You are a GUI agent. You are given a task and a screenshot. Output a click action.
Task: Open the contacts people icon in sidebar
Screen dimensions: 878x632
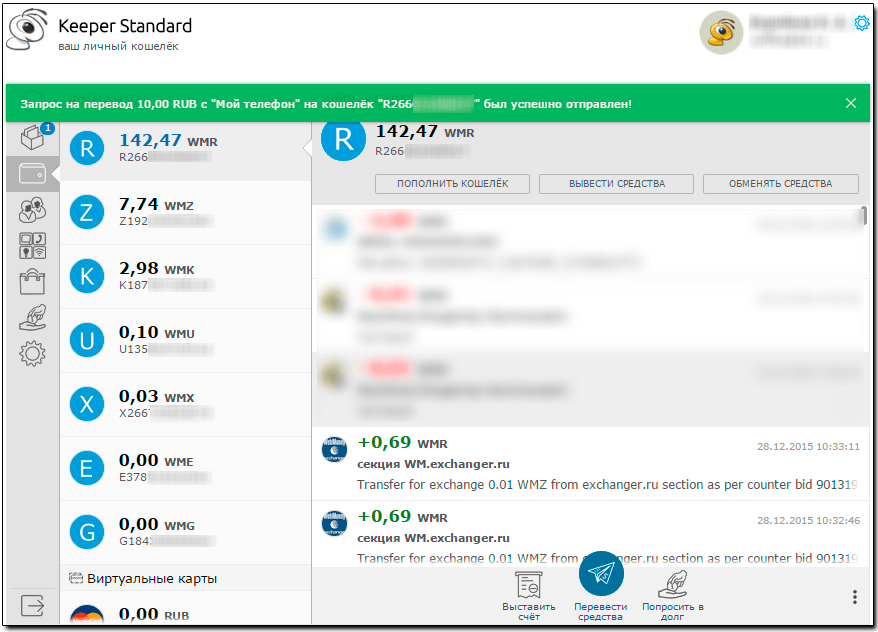(x=32, y=210)
